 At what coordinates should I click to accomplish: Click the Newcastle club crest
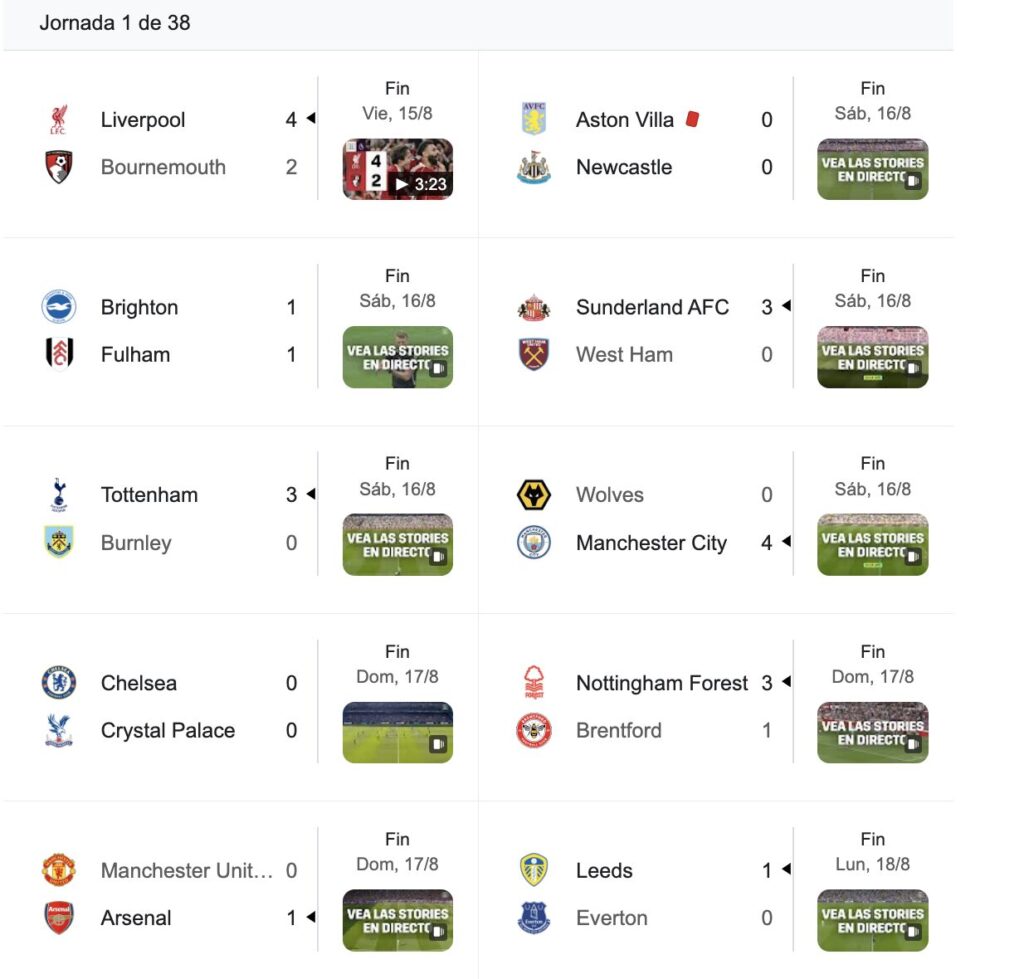tap(534, 167)
